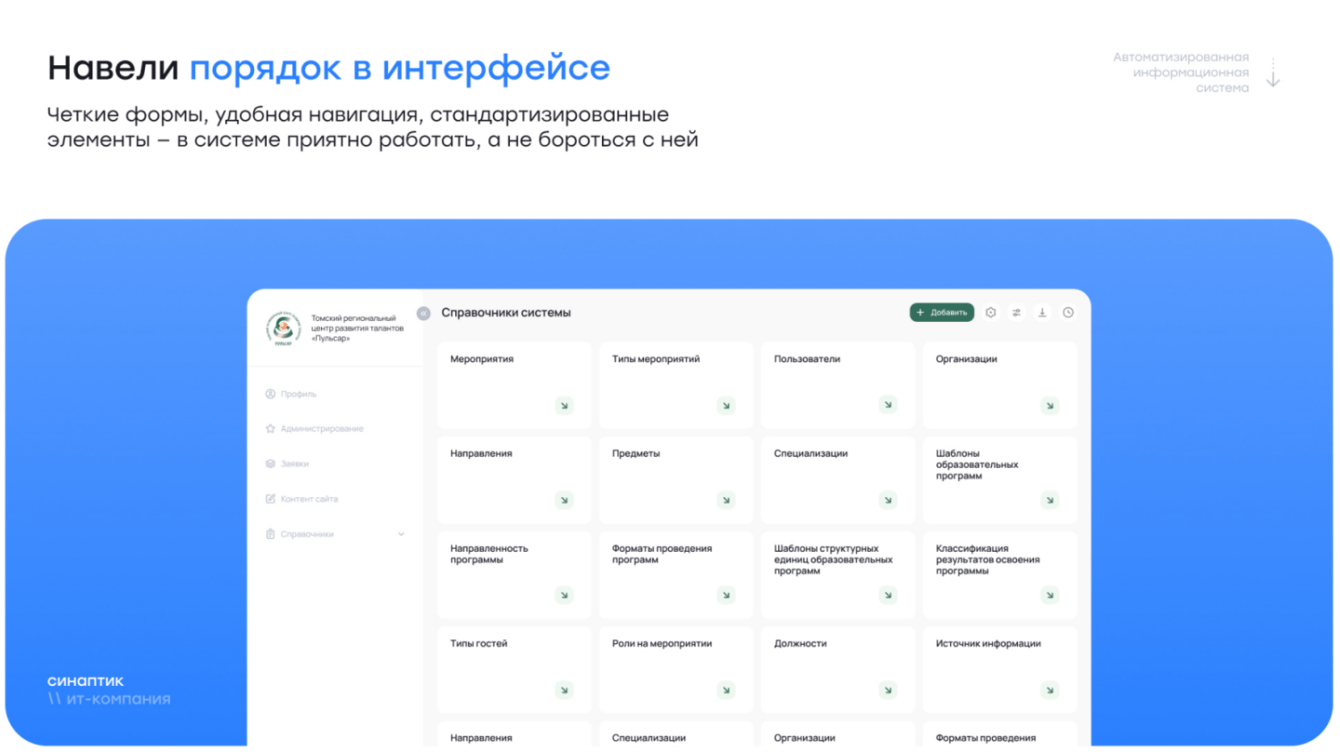Click the Пульсар center logo
The image size is (1340, 752).
(284, 328)
